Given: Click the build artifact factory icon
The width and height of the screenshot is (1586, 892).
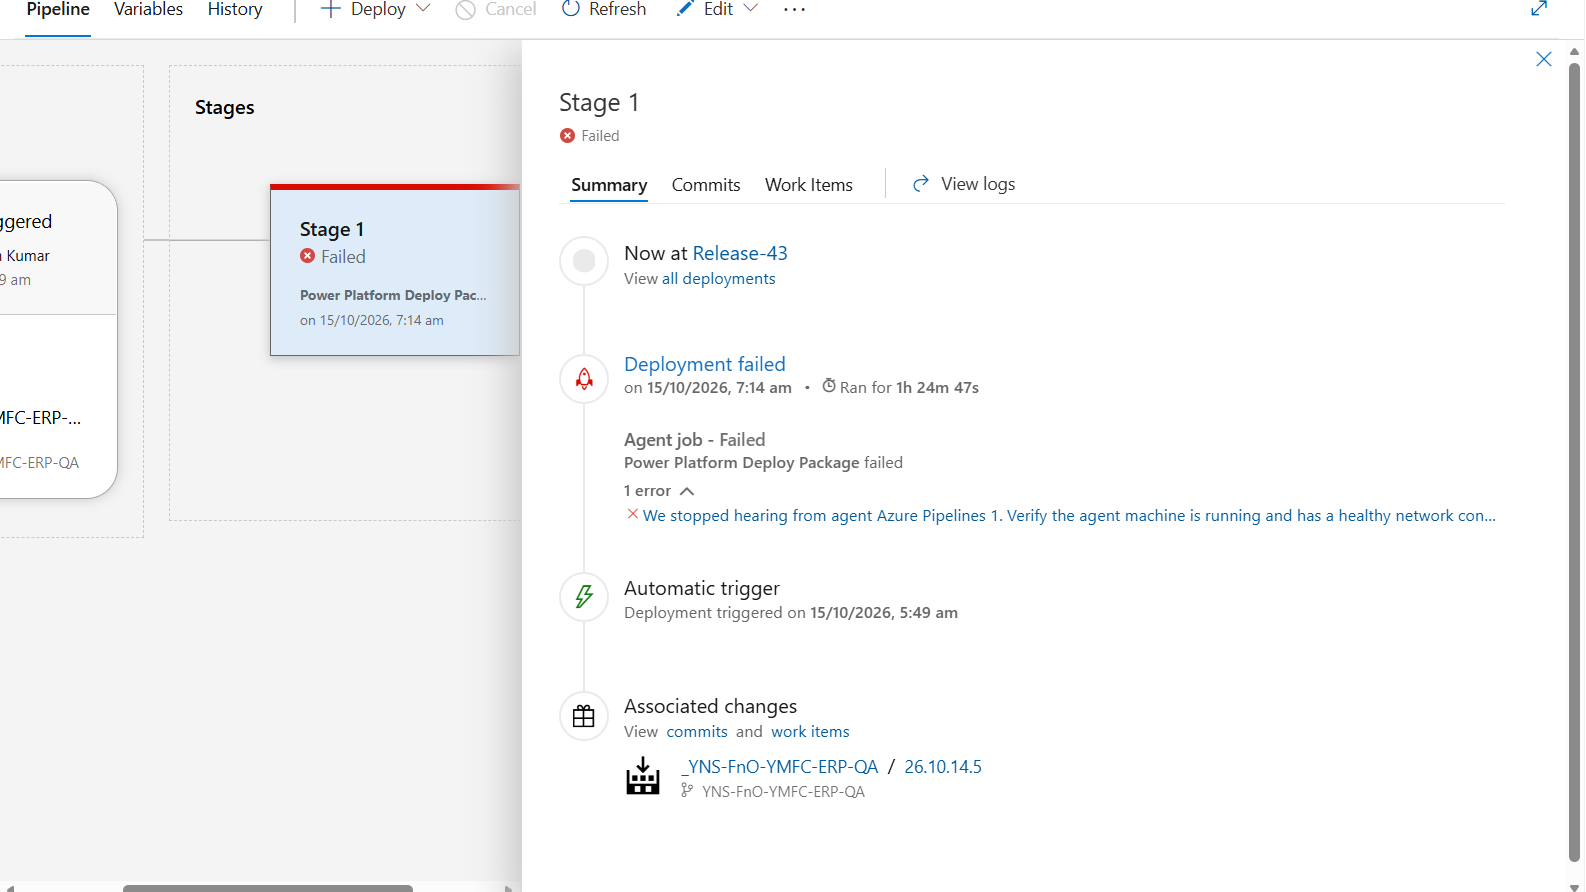Looking at the screenshot, I should click(643, 776).
